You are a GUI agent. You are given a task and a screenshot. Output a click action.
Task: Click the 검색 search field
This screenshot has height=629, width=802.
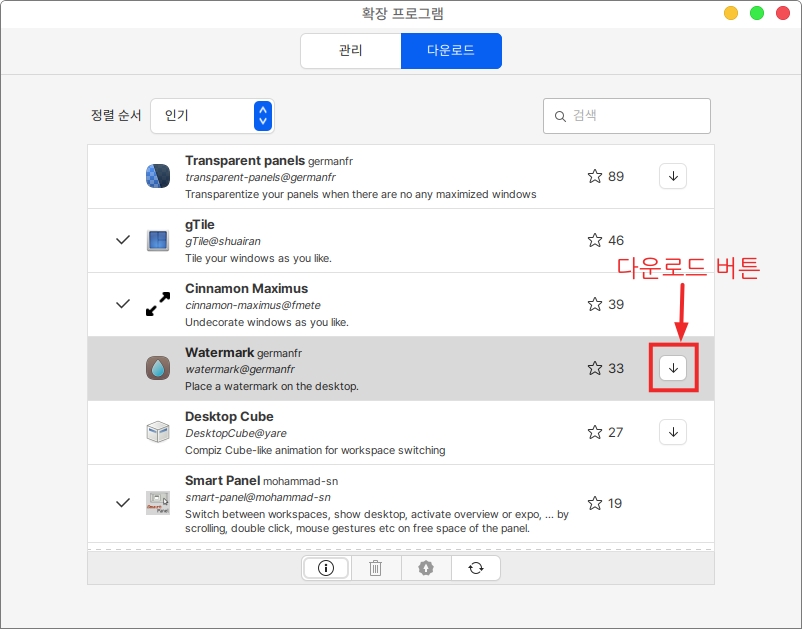point(627,116)
